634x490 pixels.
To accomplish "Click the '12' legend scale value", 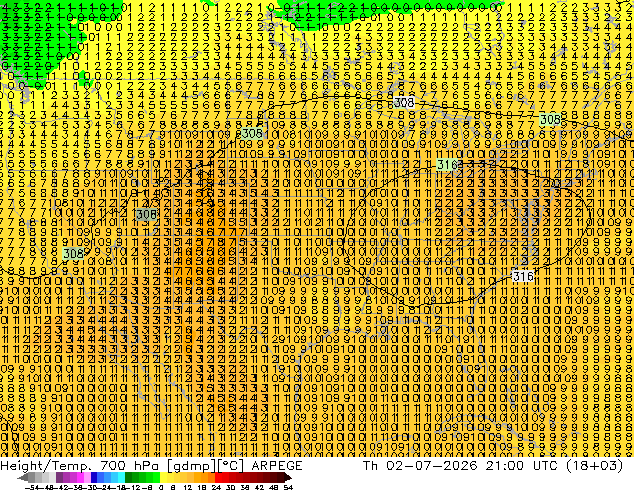I will coord(188,488).
